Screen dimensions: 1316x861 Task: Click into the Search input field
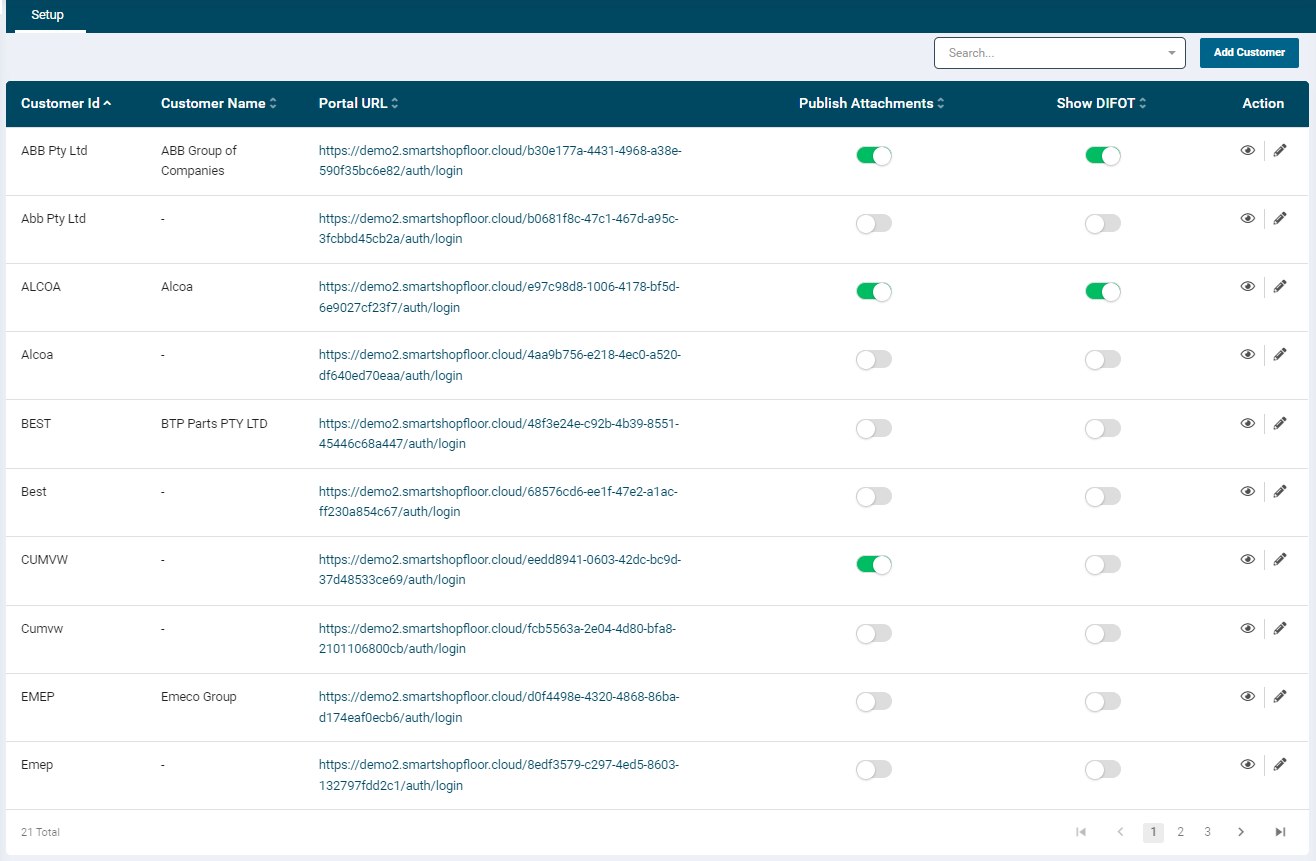coord(1050,53)
